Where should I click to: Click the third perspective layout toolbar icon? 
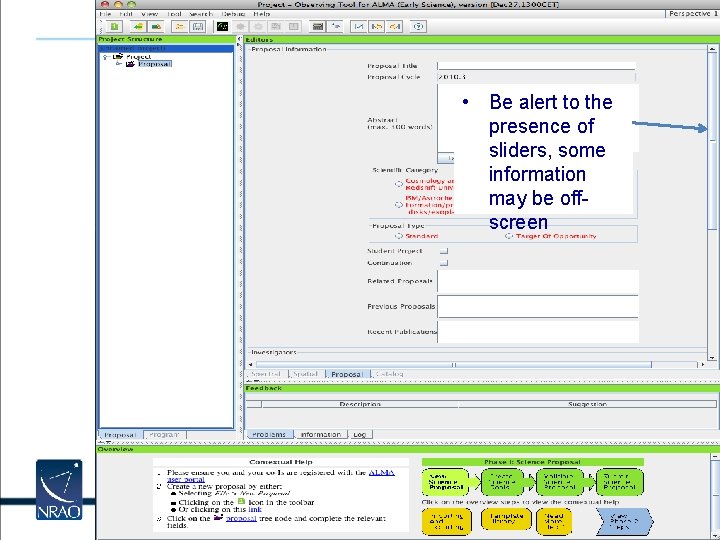tap(394, 27)
